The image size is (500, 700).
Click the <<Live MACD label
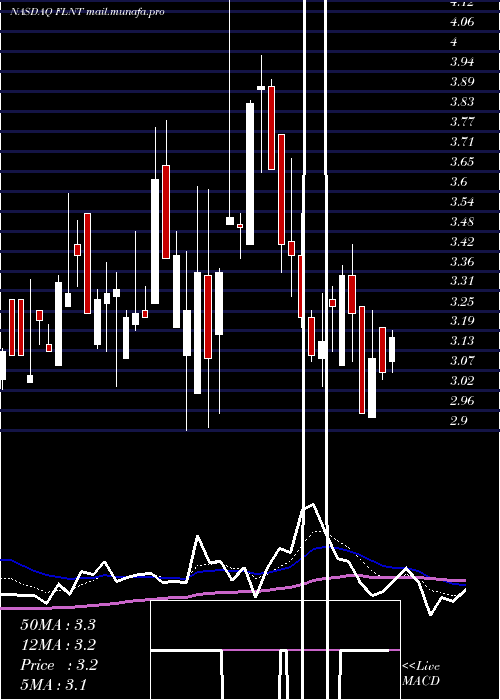click(x=421, y=673)
